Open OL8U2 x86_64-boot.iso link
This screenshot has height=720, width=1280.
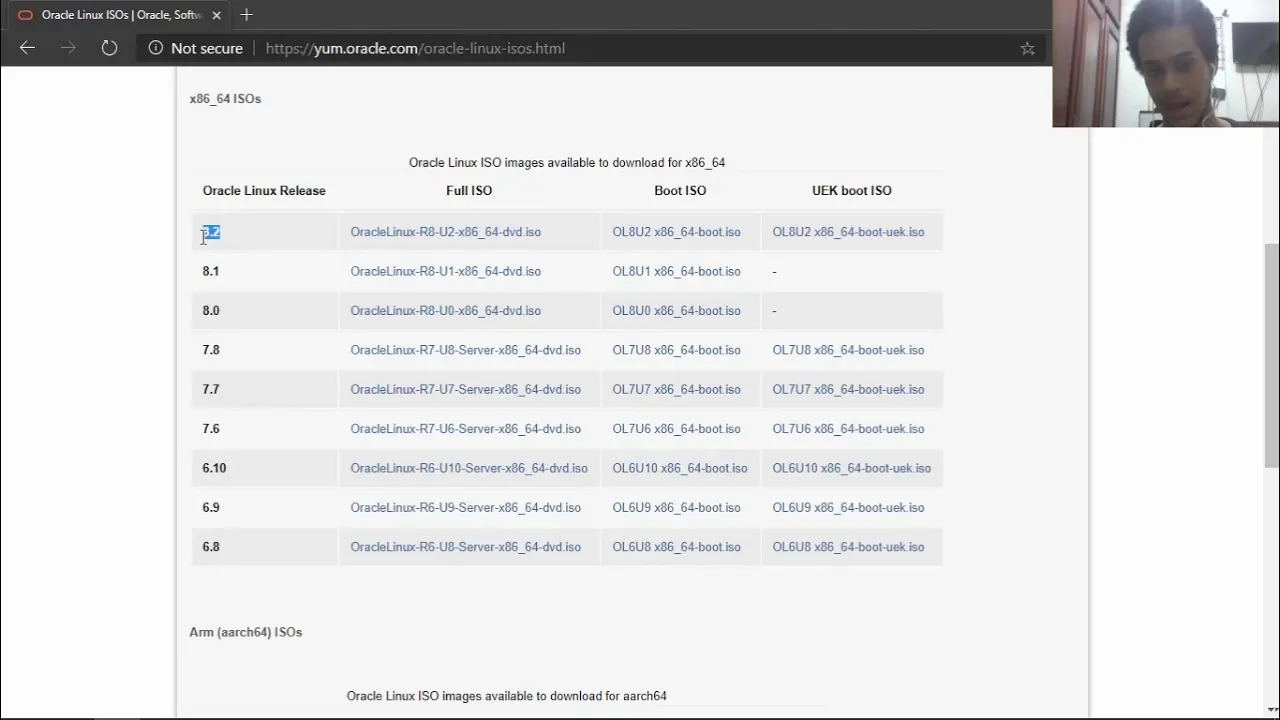pyautogui.click(x=676, y=232)
